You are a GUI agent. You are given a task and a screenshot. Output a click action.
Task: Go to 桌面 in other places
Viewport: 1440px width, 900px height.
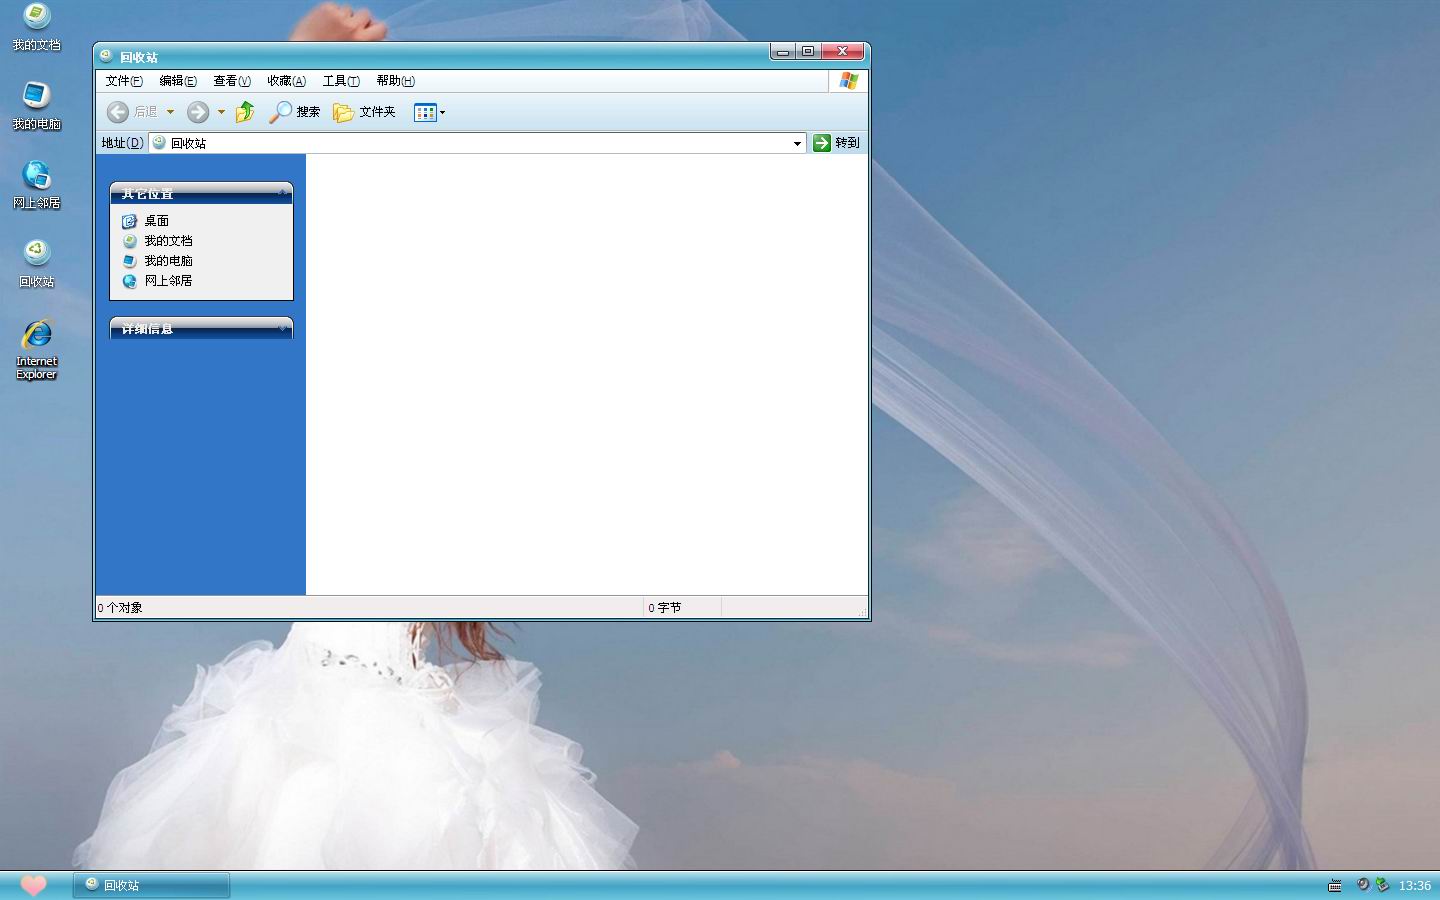(146, 221)
